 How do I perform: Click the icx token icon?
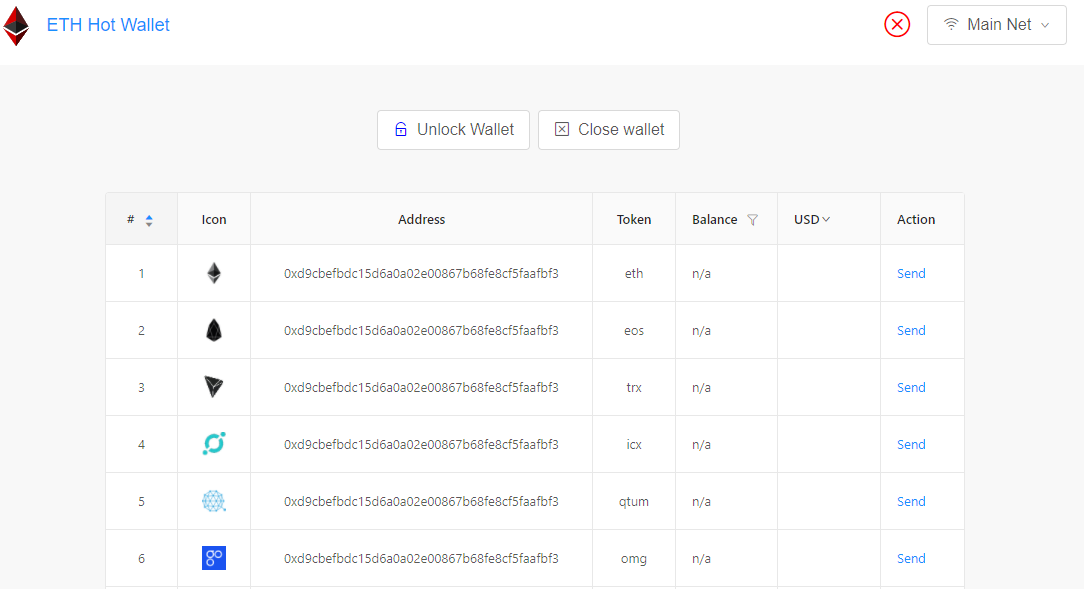click(214, 444)
